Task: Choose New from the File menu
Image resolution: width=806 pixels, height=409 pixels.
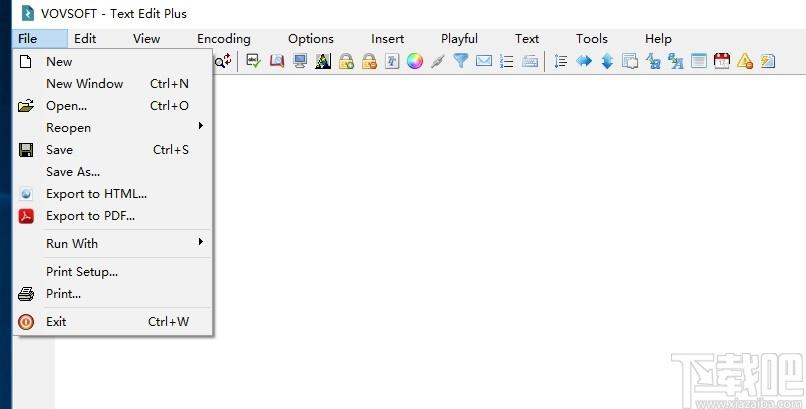Action: tap(112, 62)
